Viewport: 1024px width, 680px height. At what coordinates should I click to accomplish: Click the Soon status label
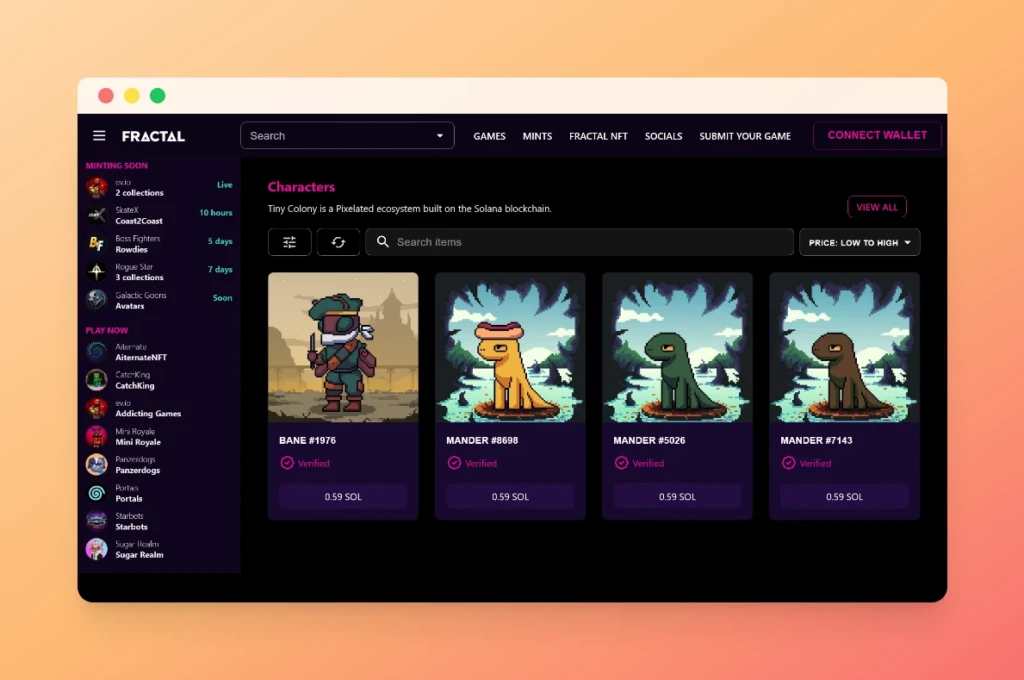click(223, 298)
